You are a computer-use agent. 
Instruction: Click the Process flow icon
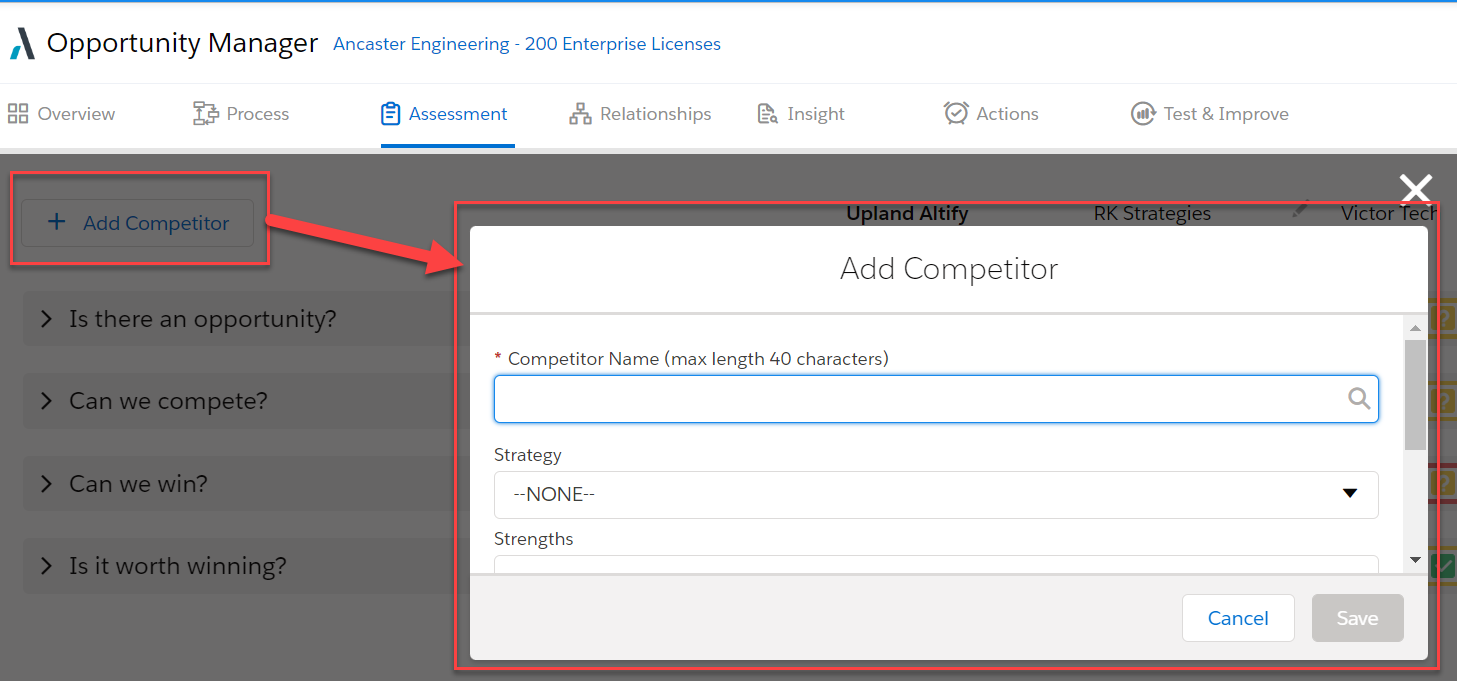[205, 113]
